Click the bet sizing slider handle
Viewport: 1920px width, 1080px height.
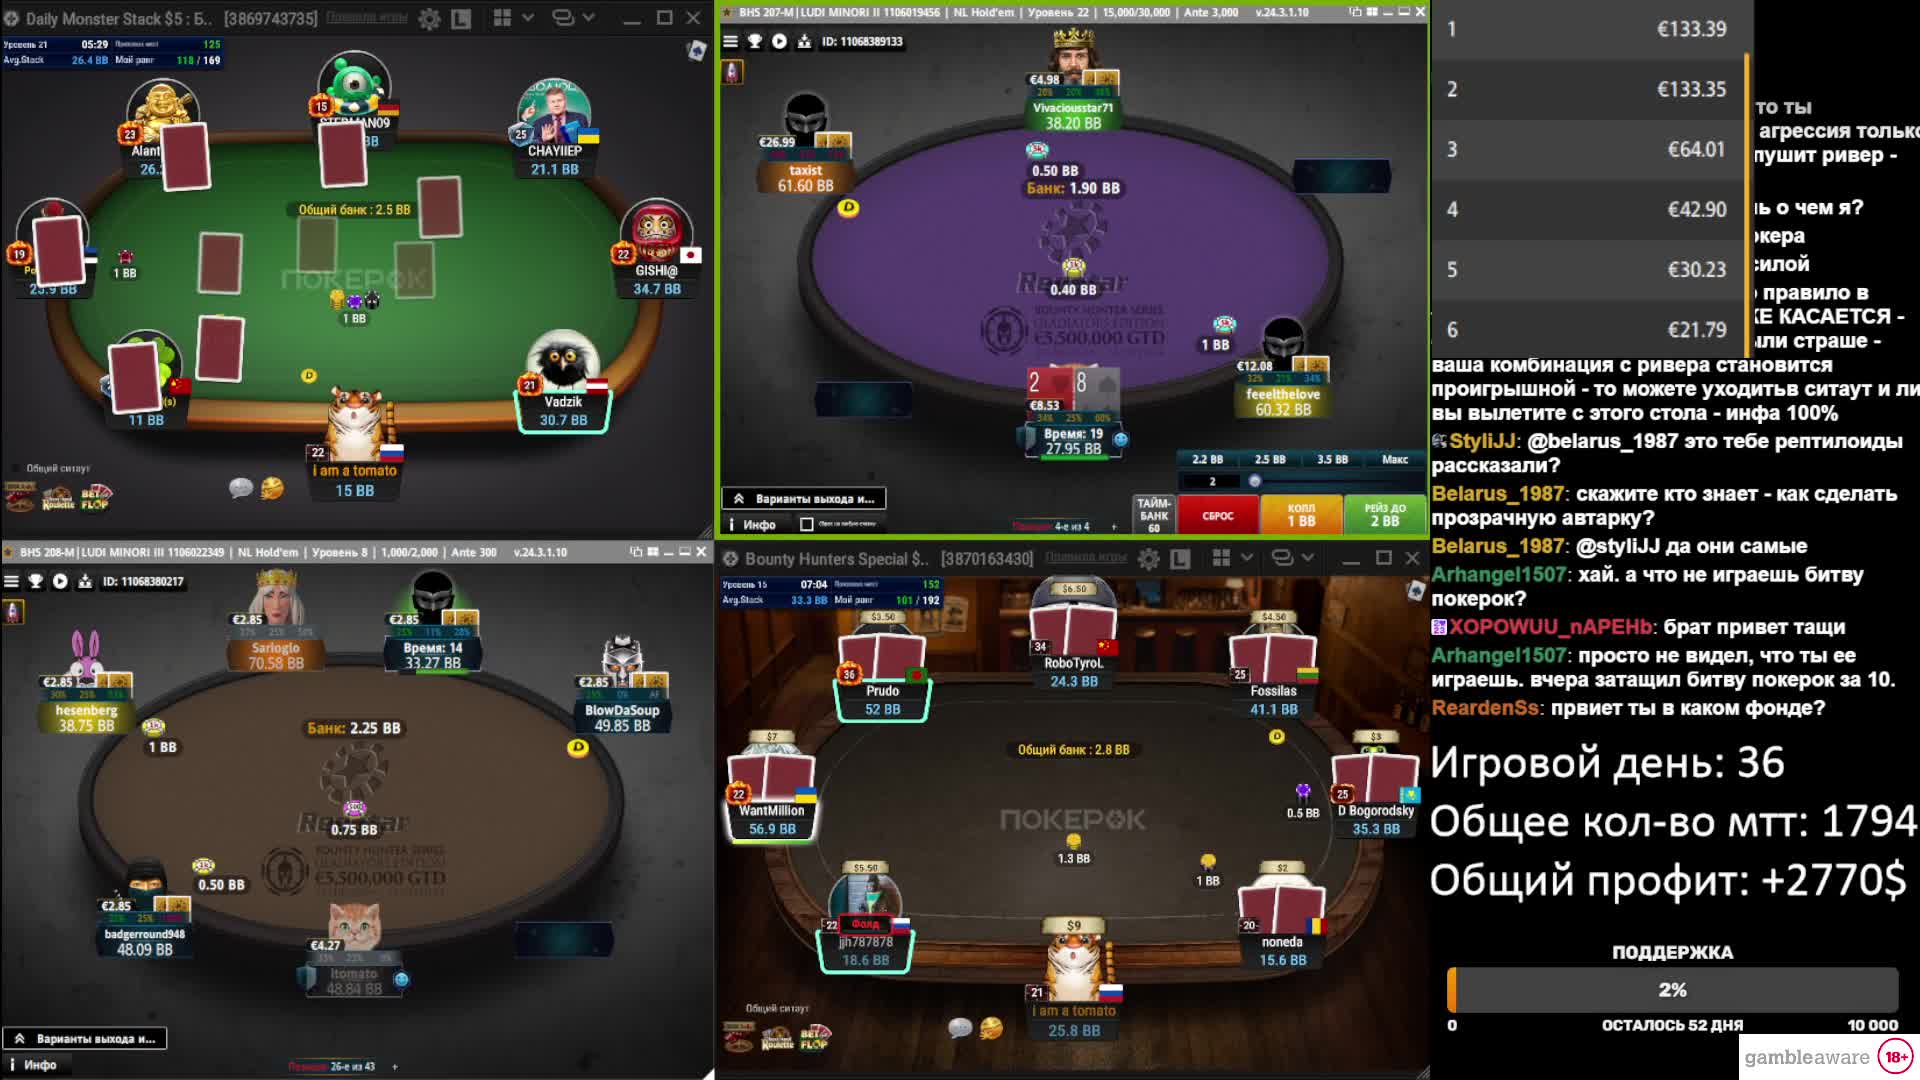coord(1255,481)
